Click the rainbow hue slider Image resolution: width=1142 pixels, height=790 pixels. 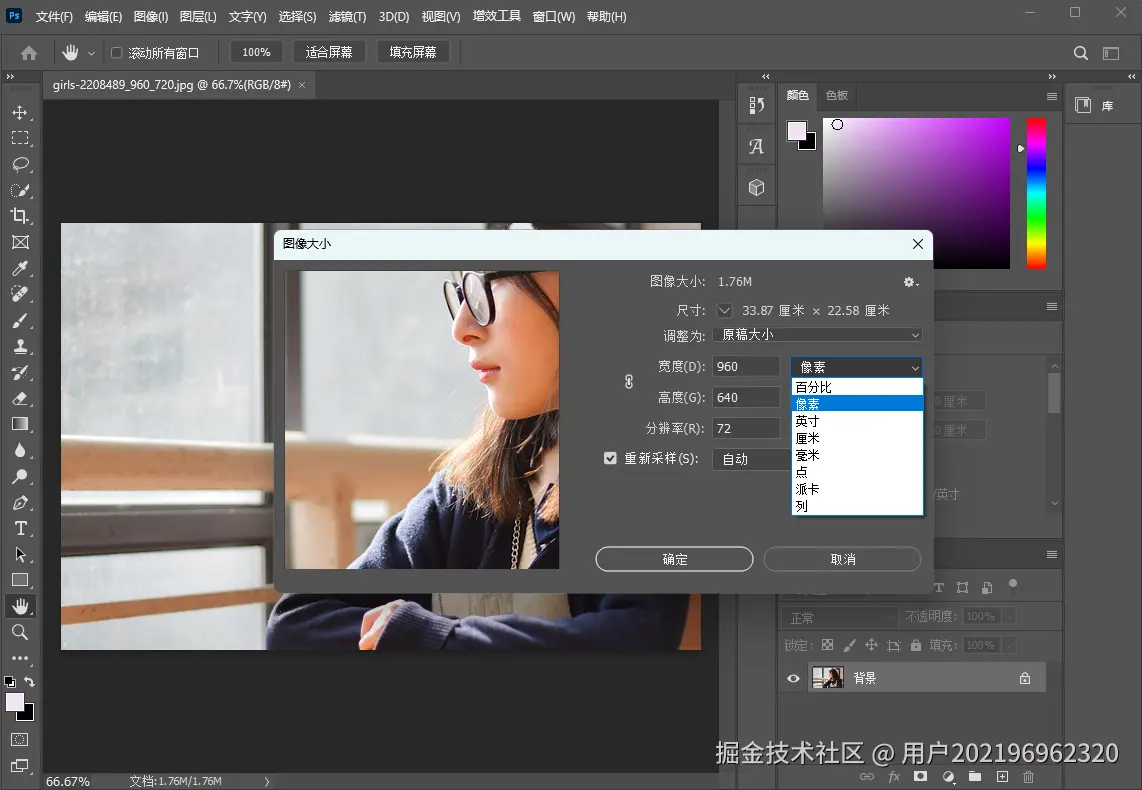point(1036,193)
